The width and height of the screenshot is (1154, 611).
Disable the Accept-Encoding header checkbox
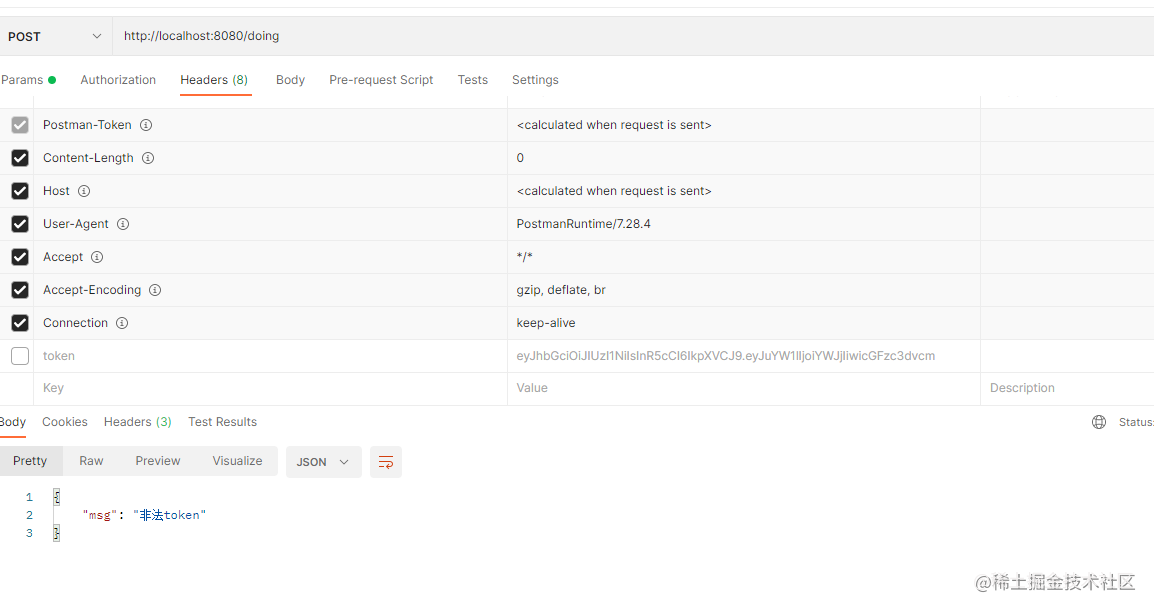coord(20,290)
